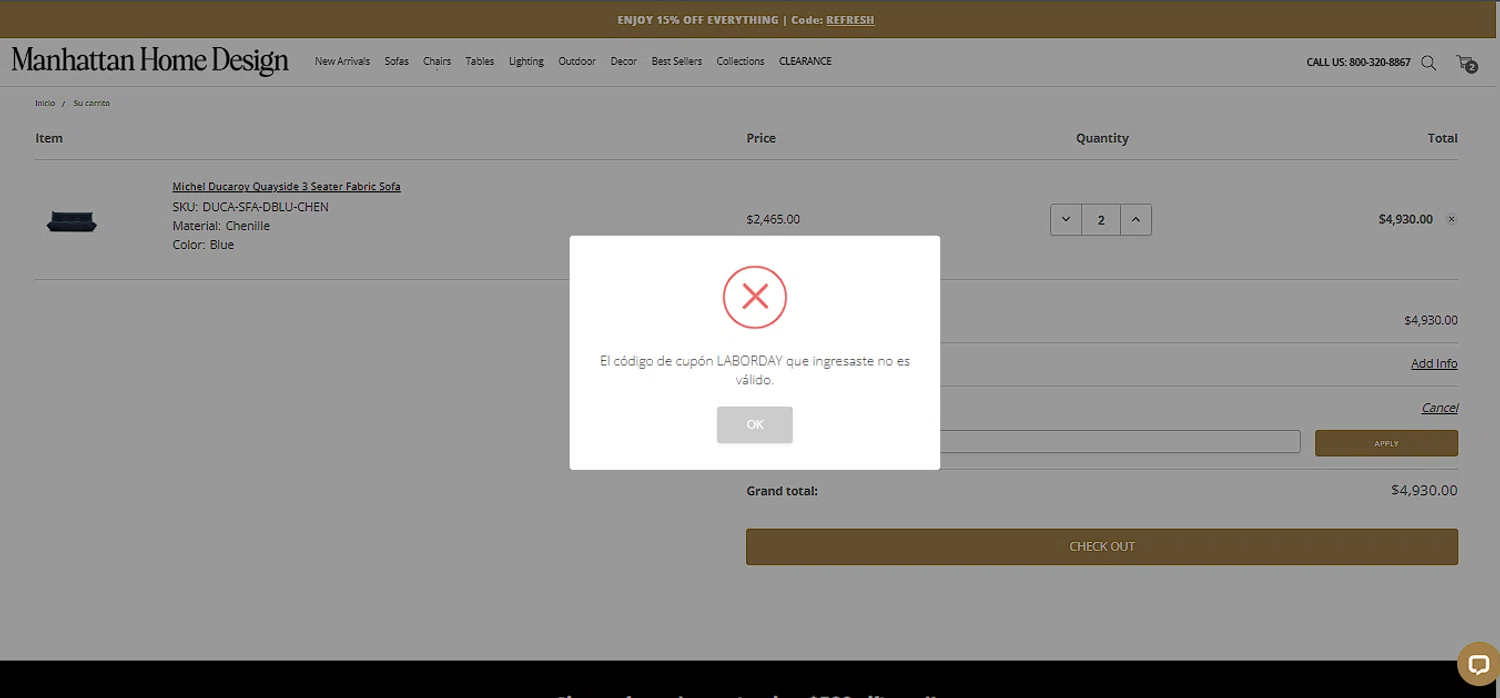The width and height of the screenshot is (1500, 698).
Task: Open the Lighting menu
Action: [x=526, y=61]
